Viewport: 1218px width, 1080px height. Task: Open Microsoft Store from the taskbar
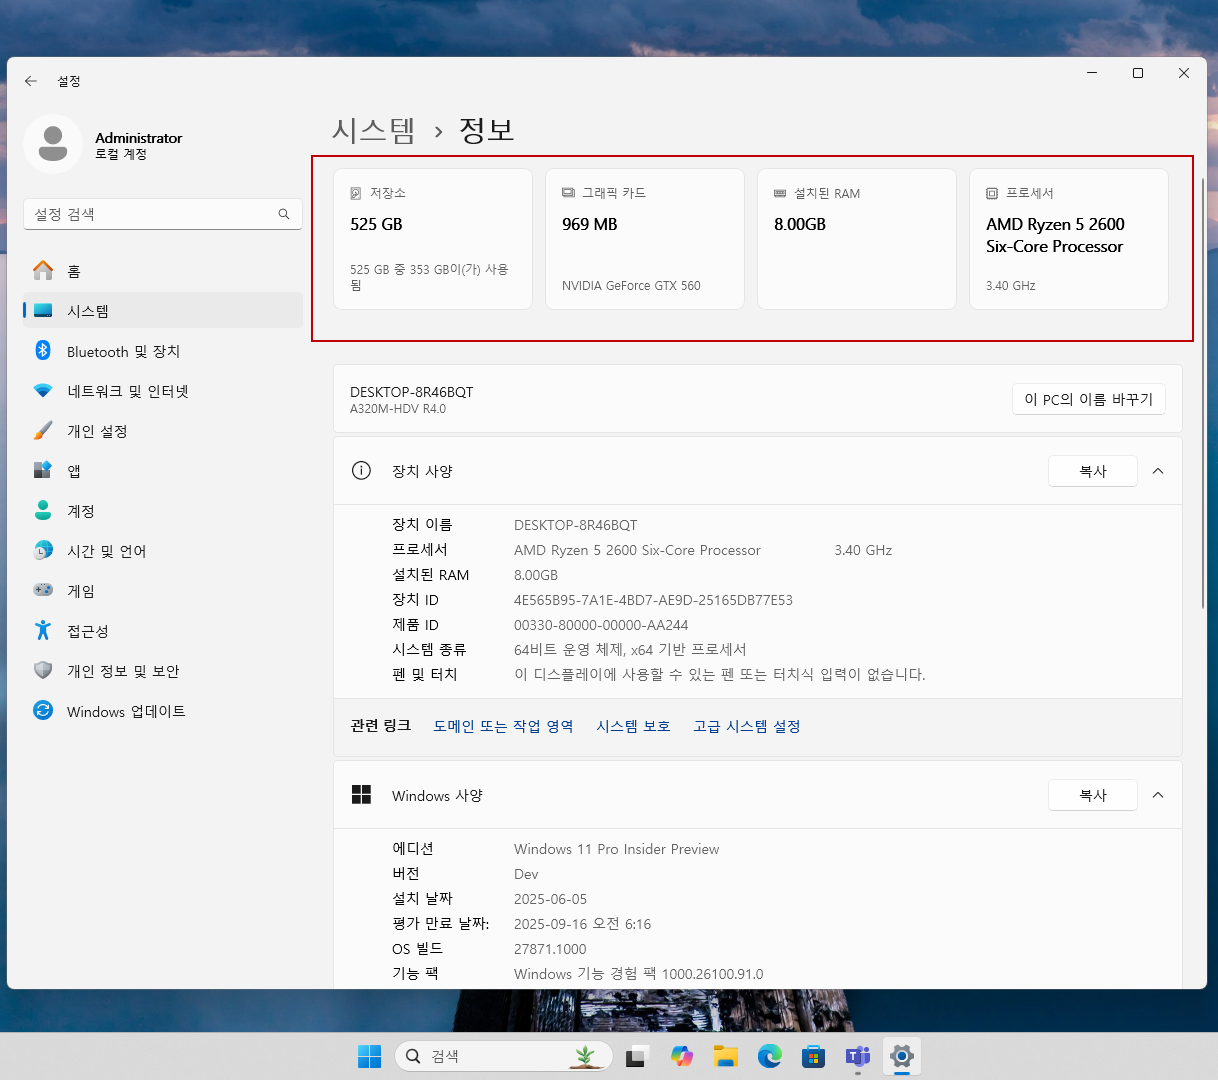[814, 1056]
